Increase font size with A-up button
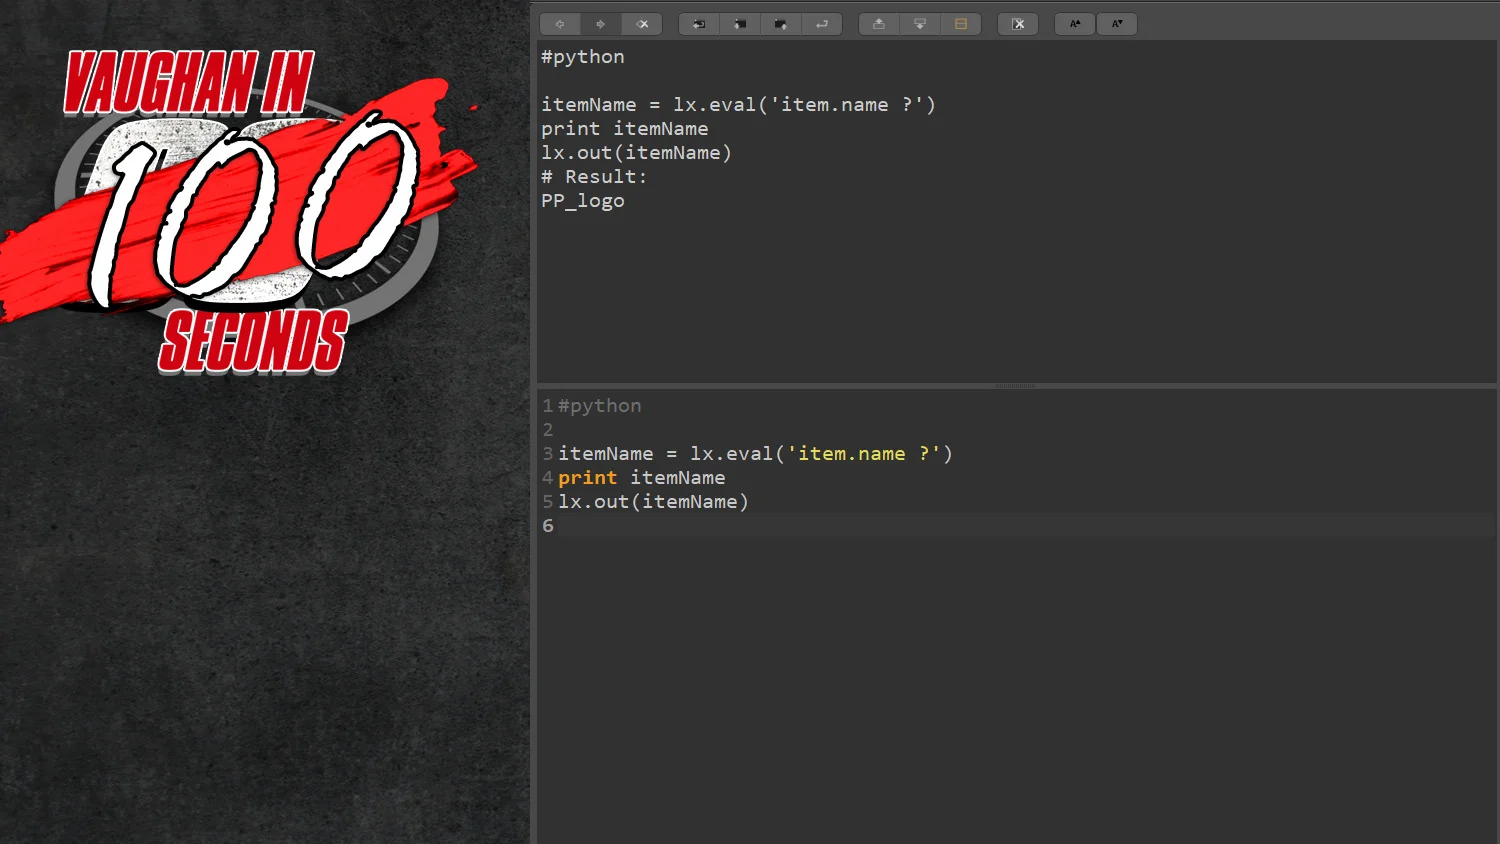 coord(1075,24)
